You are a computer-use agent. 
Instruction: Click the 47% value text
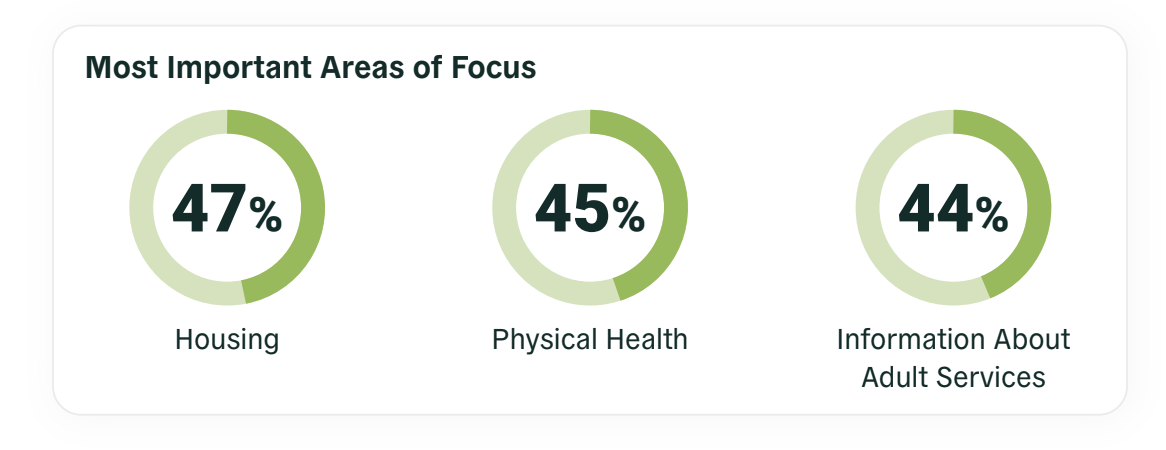click(227, 210)
